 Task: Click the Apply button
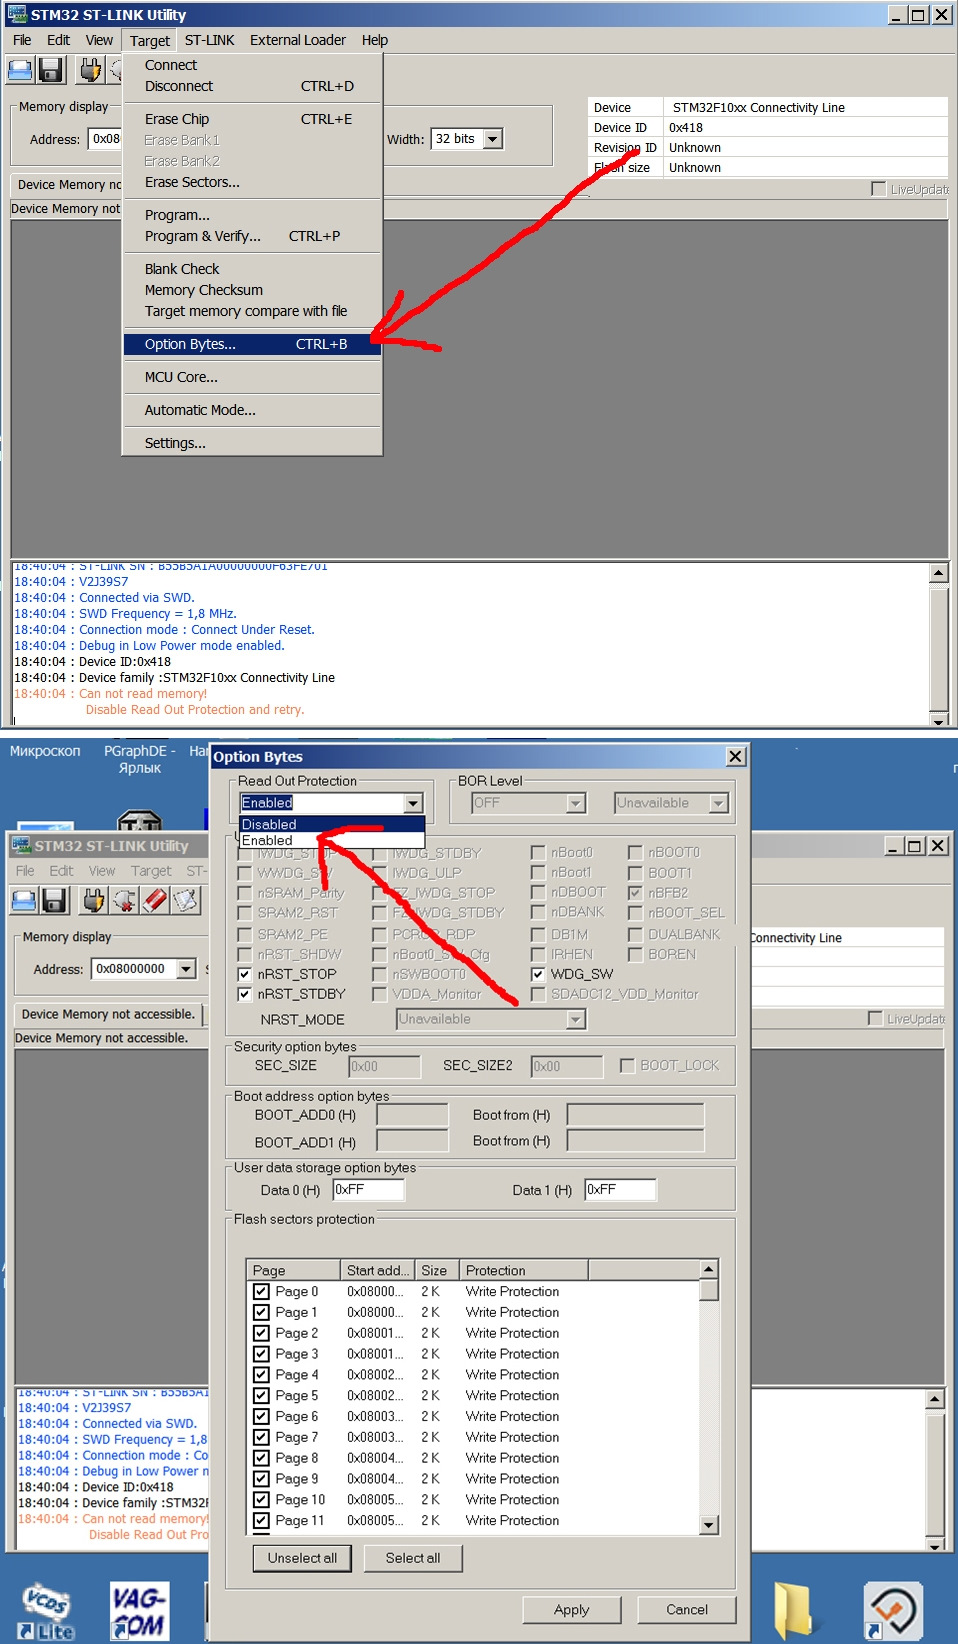pyautogui.click(x=572, y=1610)
